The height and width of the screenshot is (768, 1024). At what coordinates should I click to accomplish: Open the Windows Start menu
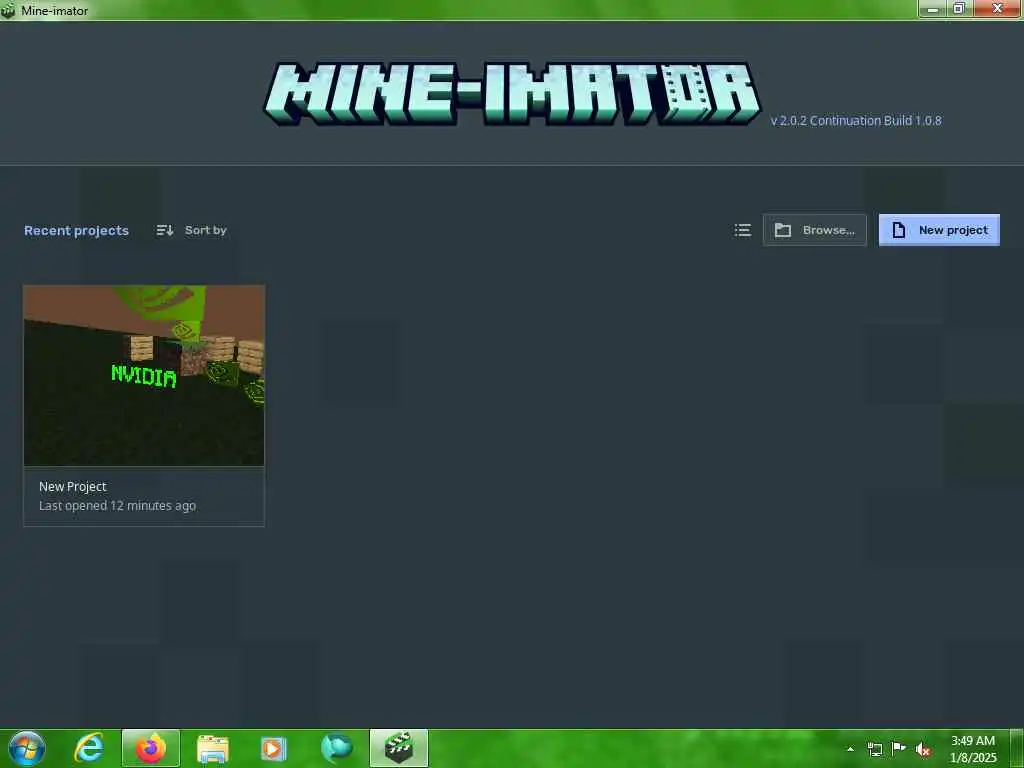click(x=27, y=748)
